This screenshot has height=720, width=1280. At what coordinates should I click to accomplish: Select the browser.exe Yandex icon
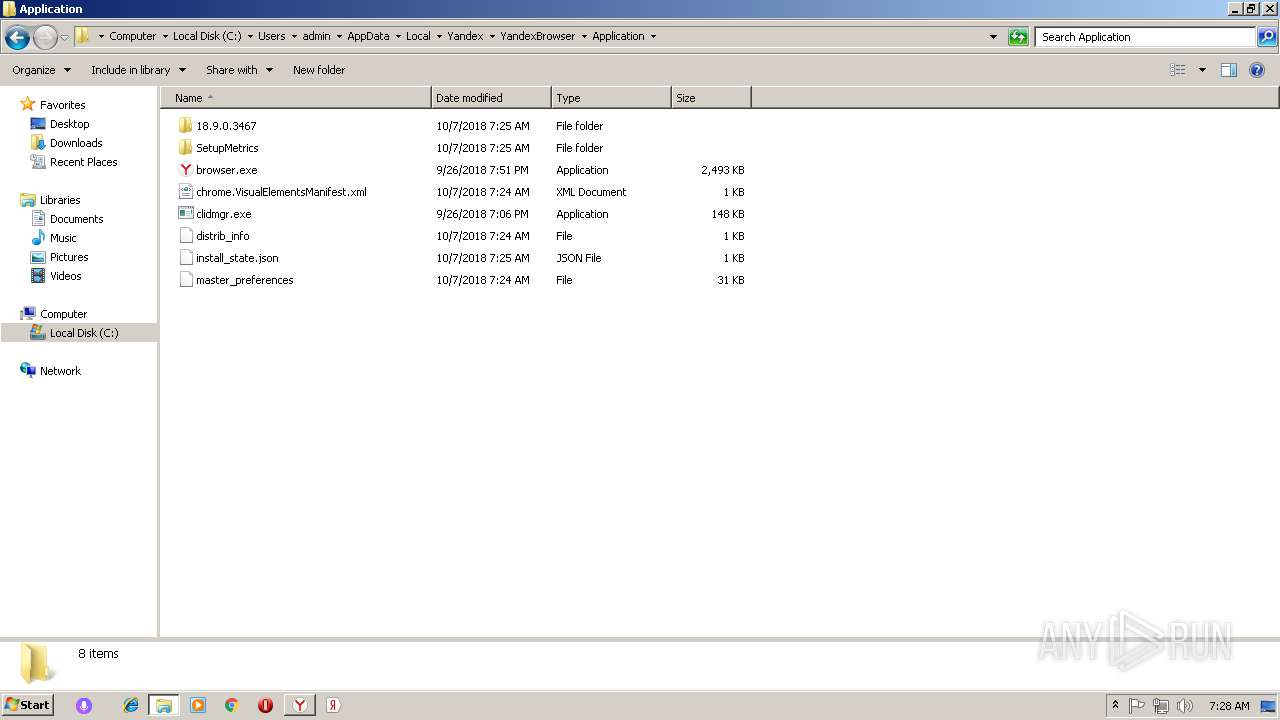pos(185,170)
